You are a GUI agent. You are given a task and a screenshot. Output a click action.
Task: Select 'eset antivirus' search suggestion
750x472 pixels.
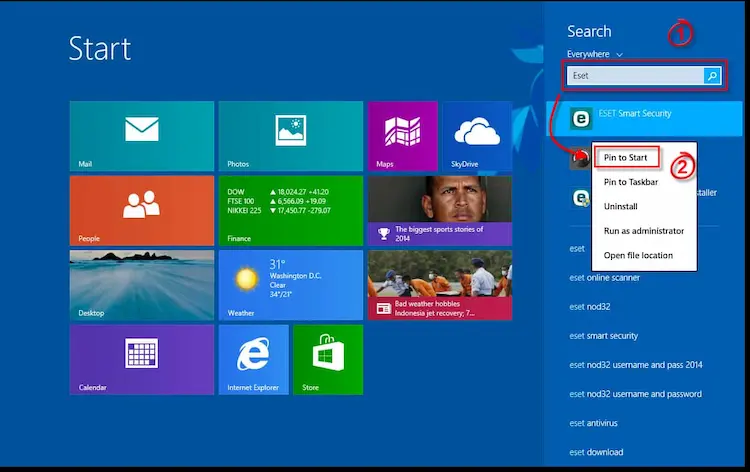pyautogui.click(x=594, y=423)
